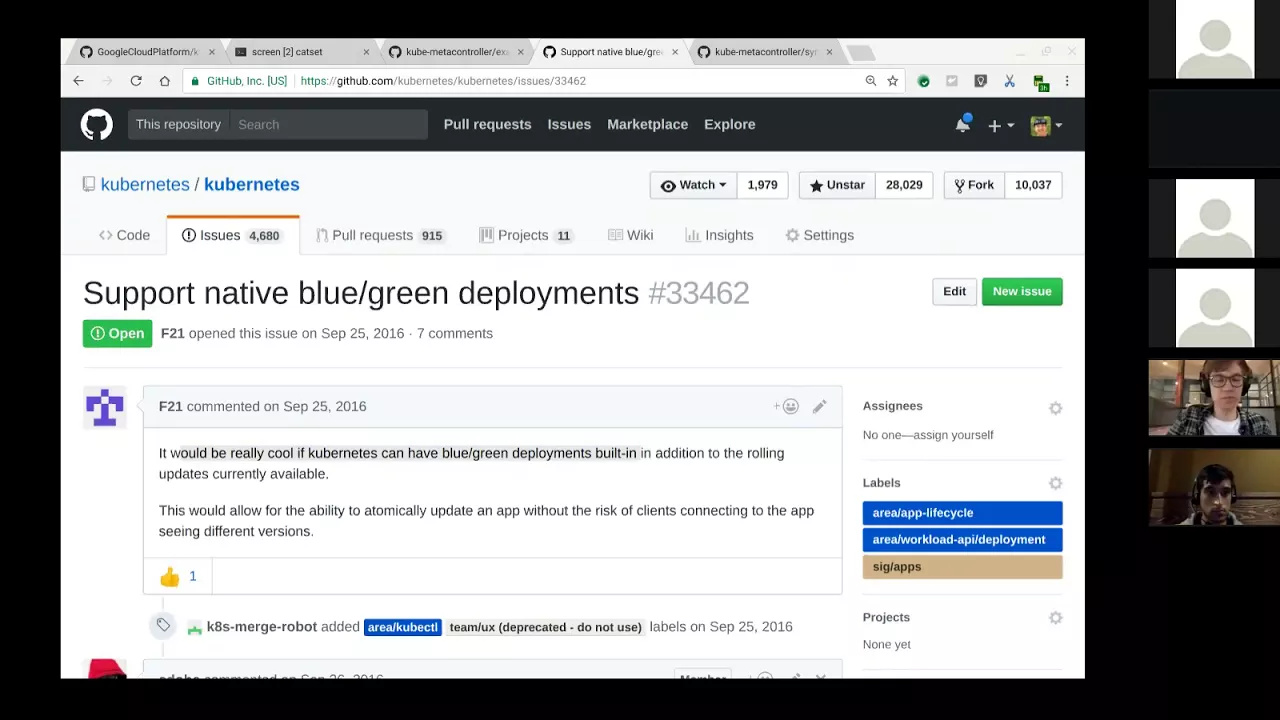Close the Support native blue/green tab
Screen dimensions: 1280x720
tap(675, 52)
